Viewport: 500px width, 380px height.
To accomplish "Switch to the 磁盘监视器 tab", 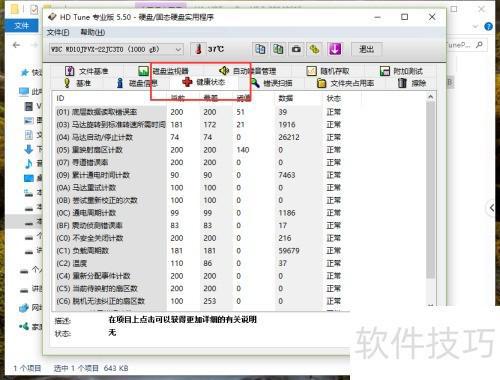I will [x=163, y=71].
